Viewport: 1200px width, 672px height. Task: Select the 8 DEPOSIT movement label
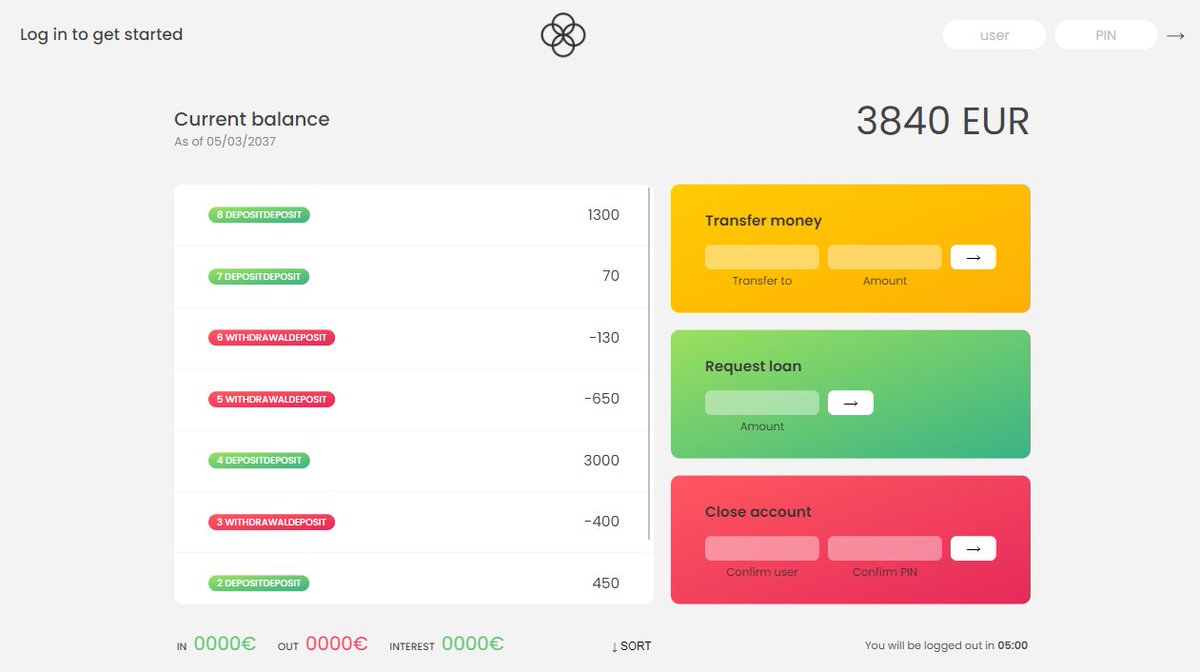[259, 215]
